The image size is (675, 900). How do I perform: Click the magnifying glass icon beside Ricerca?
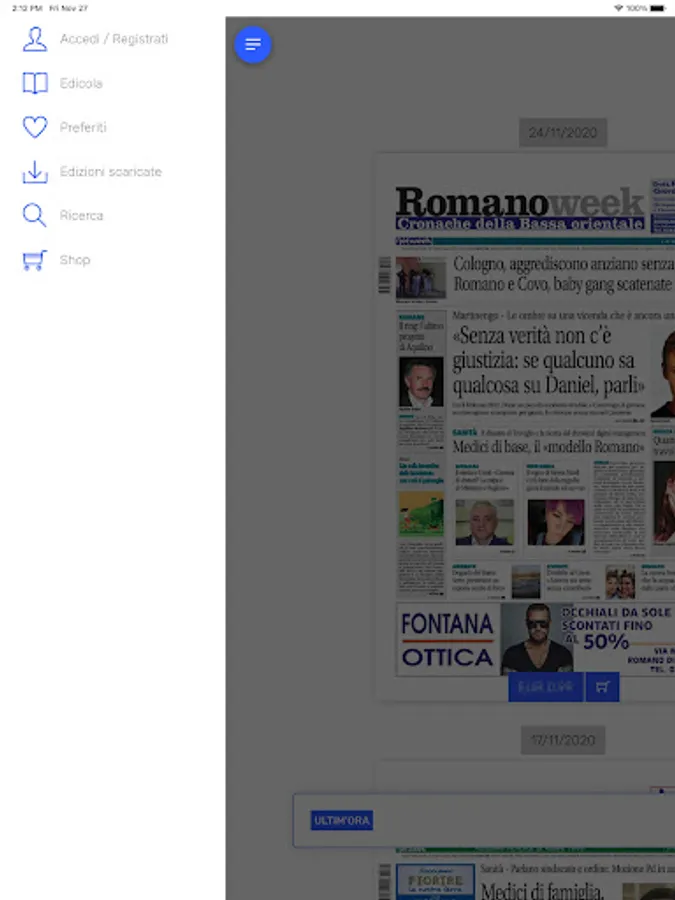coord(34,215)
